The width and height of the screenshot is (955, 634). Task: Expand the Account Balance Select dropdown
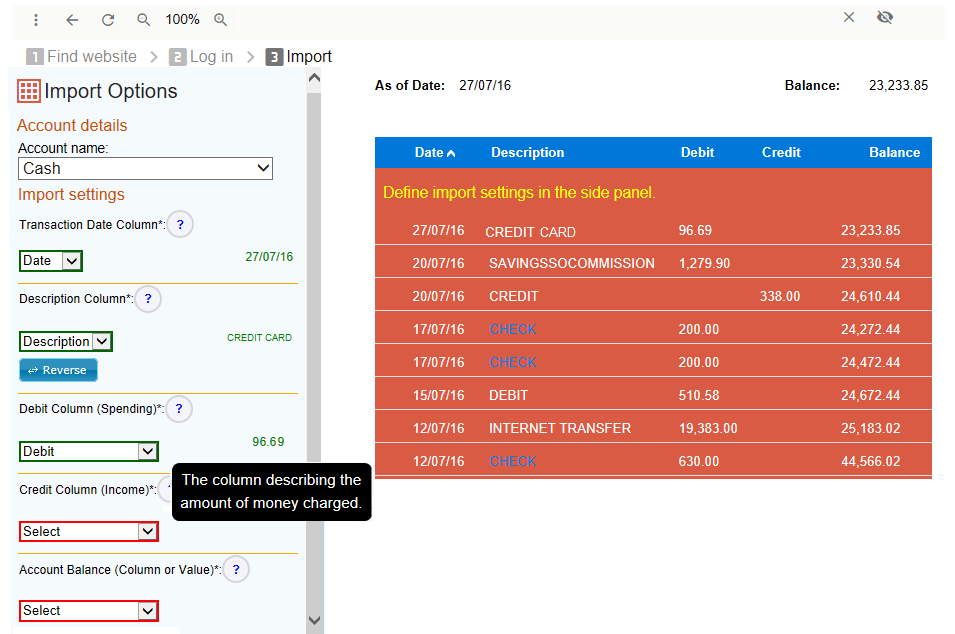89,611
